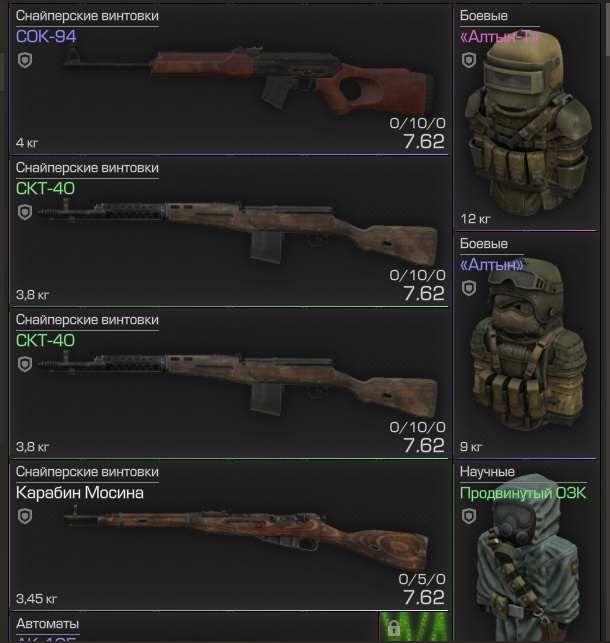Click shield icon on СОК-94 card
Viewport: 610px width, 643px height.
[25, 60]
